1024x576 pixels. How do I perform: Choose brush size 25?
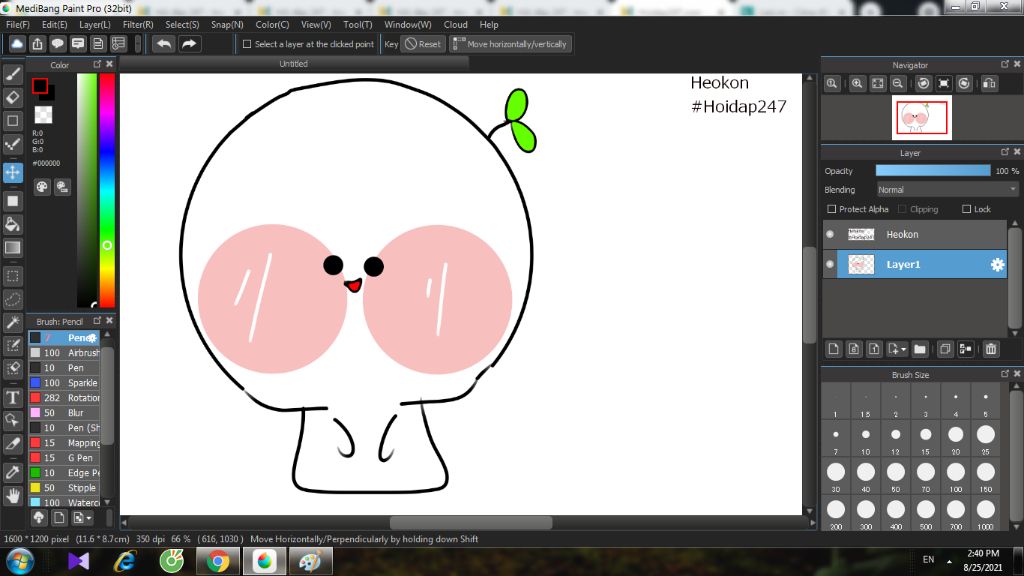985,438
